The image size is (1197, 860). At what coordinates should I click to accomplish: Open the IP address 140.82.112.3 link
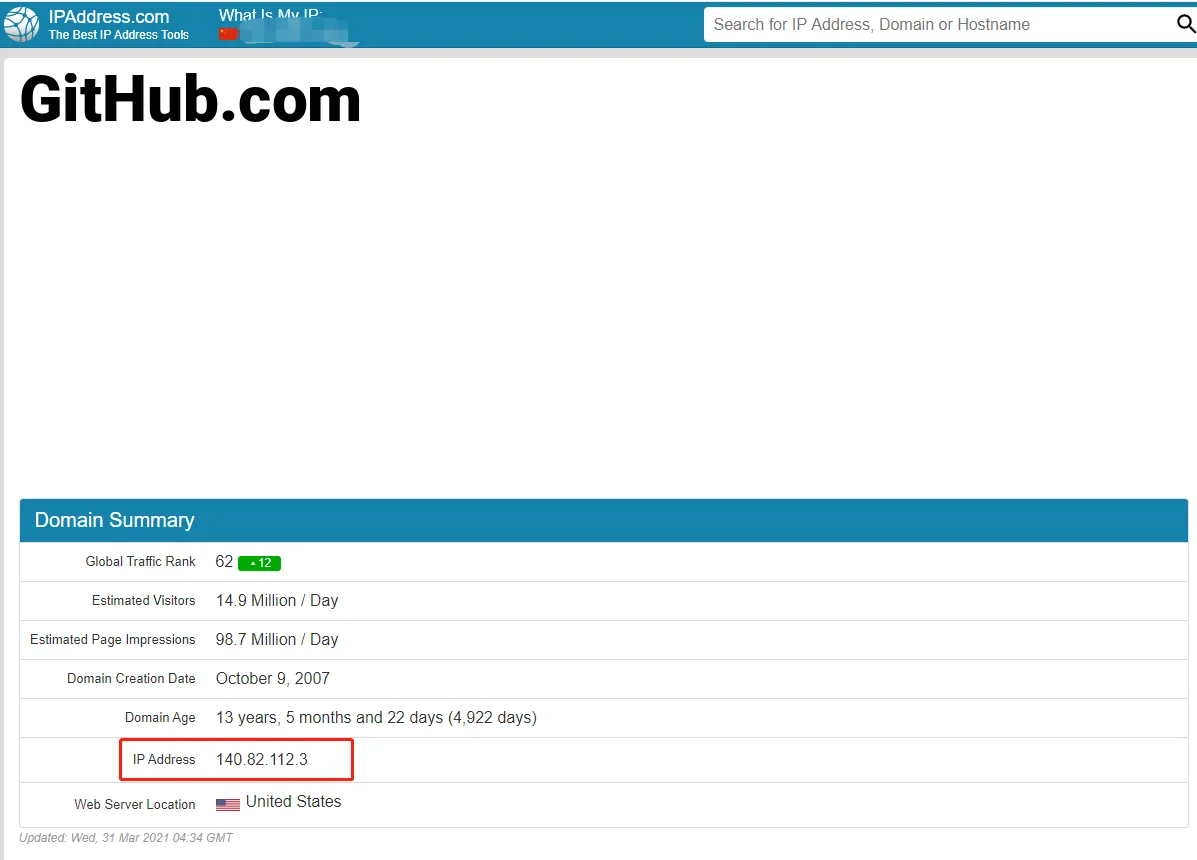coord(260,758)
